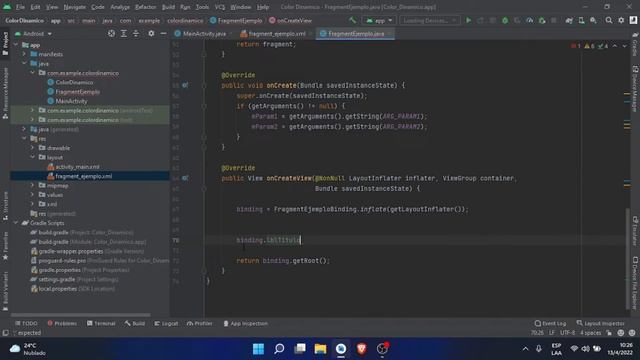Open the Device Manager toolbar icon
The width and height of the screenshot is (640, 360).
click(581, 20)
